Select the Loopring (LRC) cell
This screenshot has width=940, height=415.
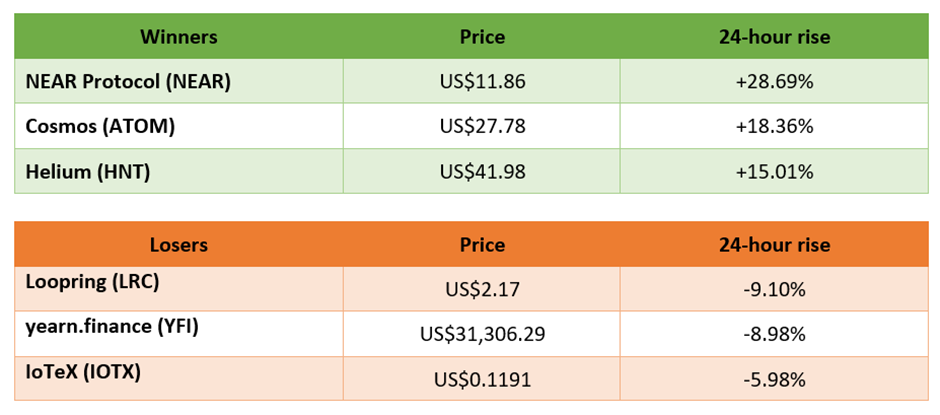click(x=179, y=289)
